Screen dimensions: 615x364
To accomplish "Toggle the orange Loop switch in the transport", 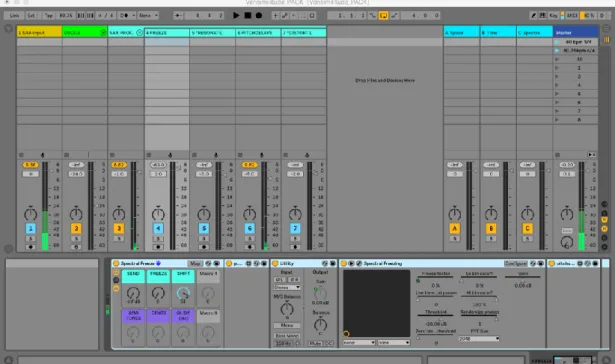I will (383, 15).
